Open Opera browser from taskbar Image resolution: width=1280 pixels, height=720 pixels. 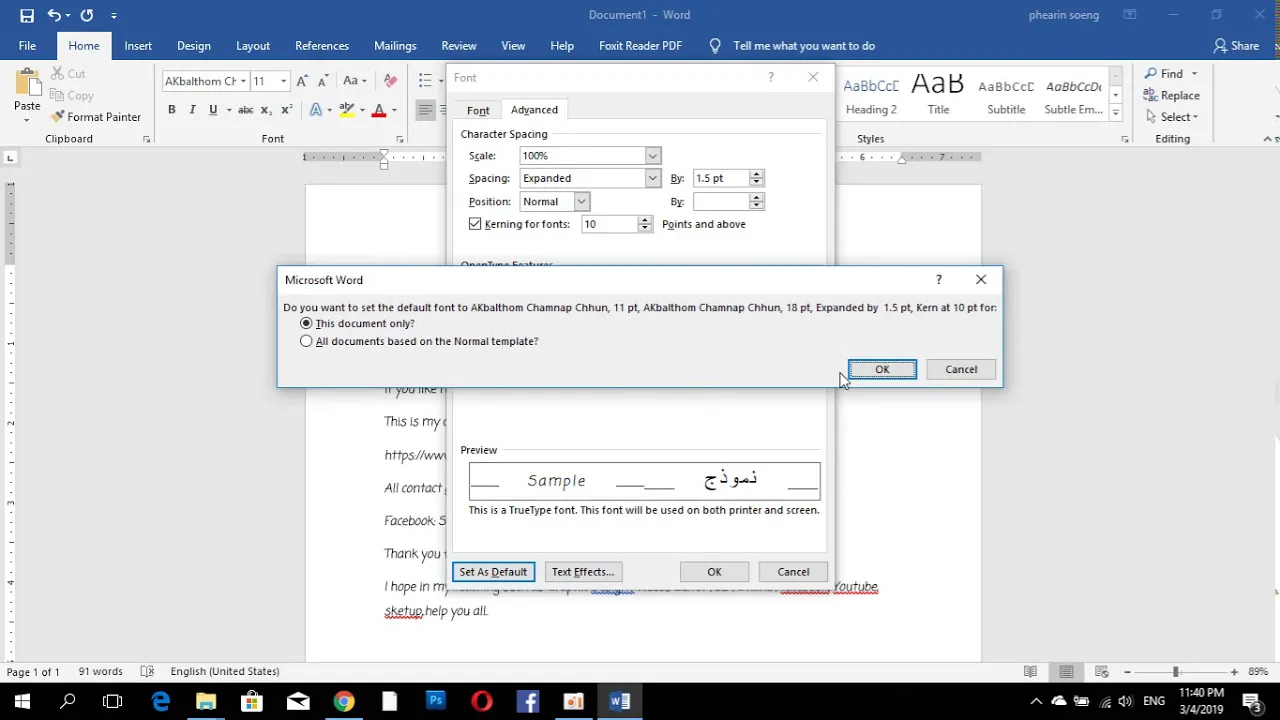coord(482,701)
